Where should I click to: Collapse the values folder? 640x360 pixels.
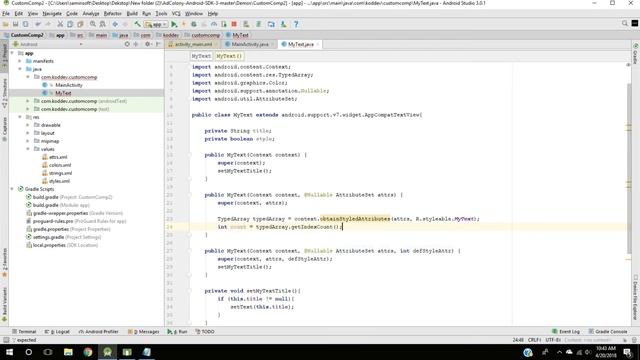tap(28, 149)
